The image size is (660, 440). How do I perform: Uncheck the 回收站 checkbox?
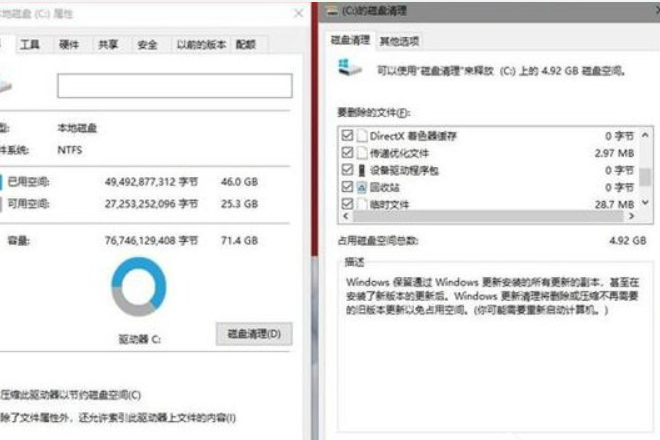tap(347, 186)
